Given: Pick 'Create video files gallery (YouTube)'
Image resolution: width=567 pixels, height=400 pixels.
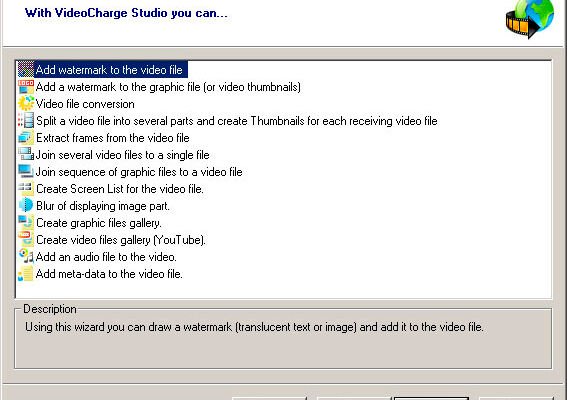Looking at the screenshot, I should [121, 240].
